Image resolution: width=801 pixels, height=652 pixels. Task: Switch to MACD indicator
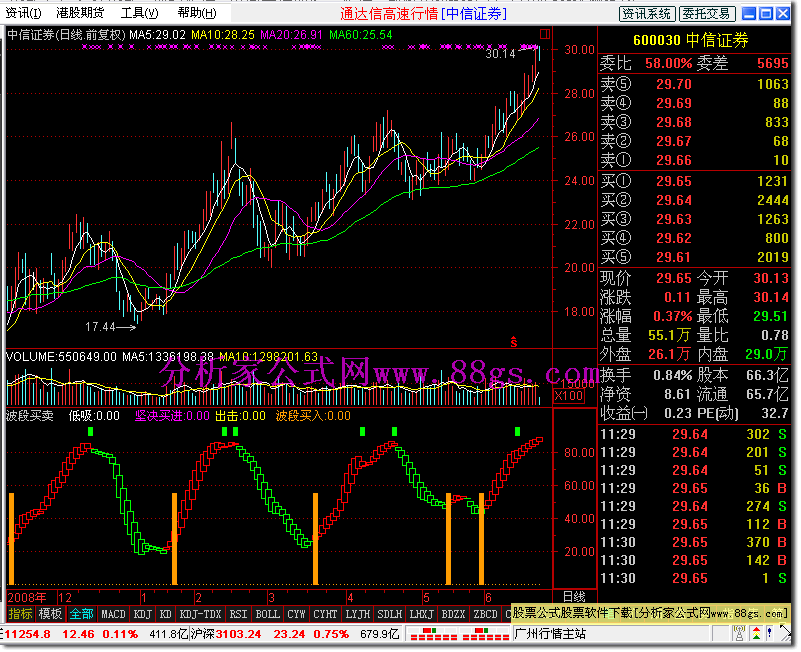click(113, 614)
